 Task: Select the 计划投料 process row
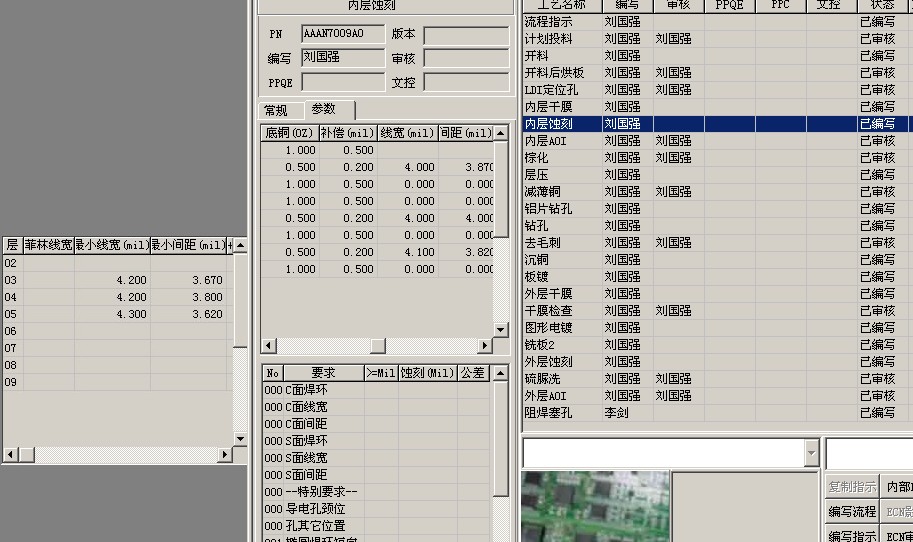point(718,38)
